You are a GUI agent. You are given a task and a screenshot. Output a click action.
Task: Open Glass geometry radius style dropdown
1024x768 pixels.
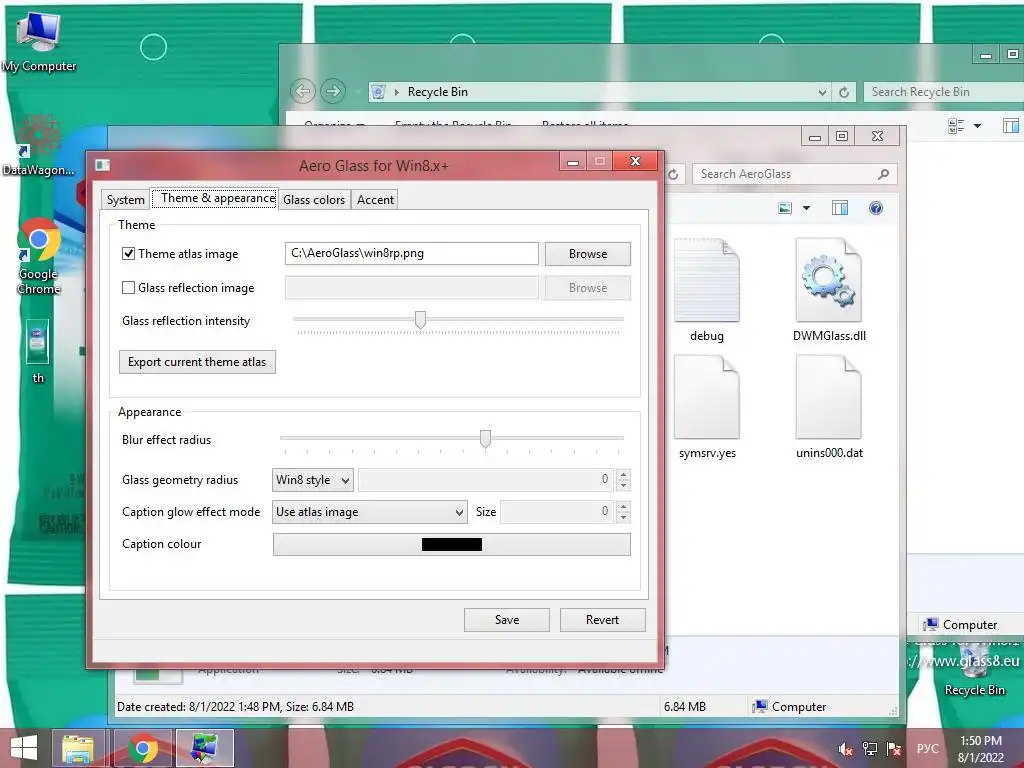(313, 480)
